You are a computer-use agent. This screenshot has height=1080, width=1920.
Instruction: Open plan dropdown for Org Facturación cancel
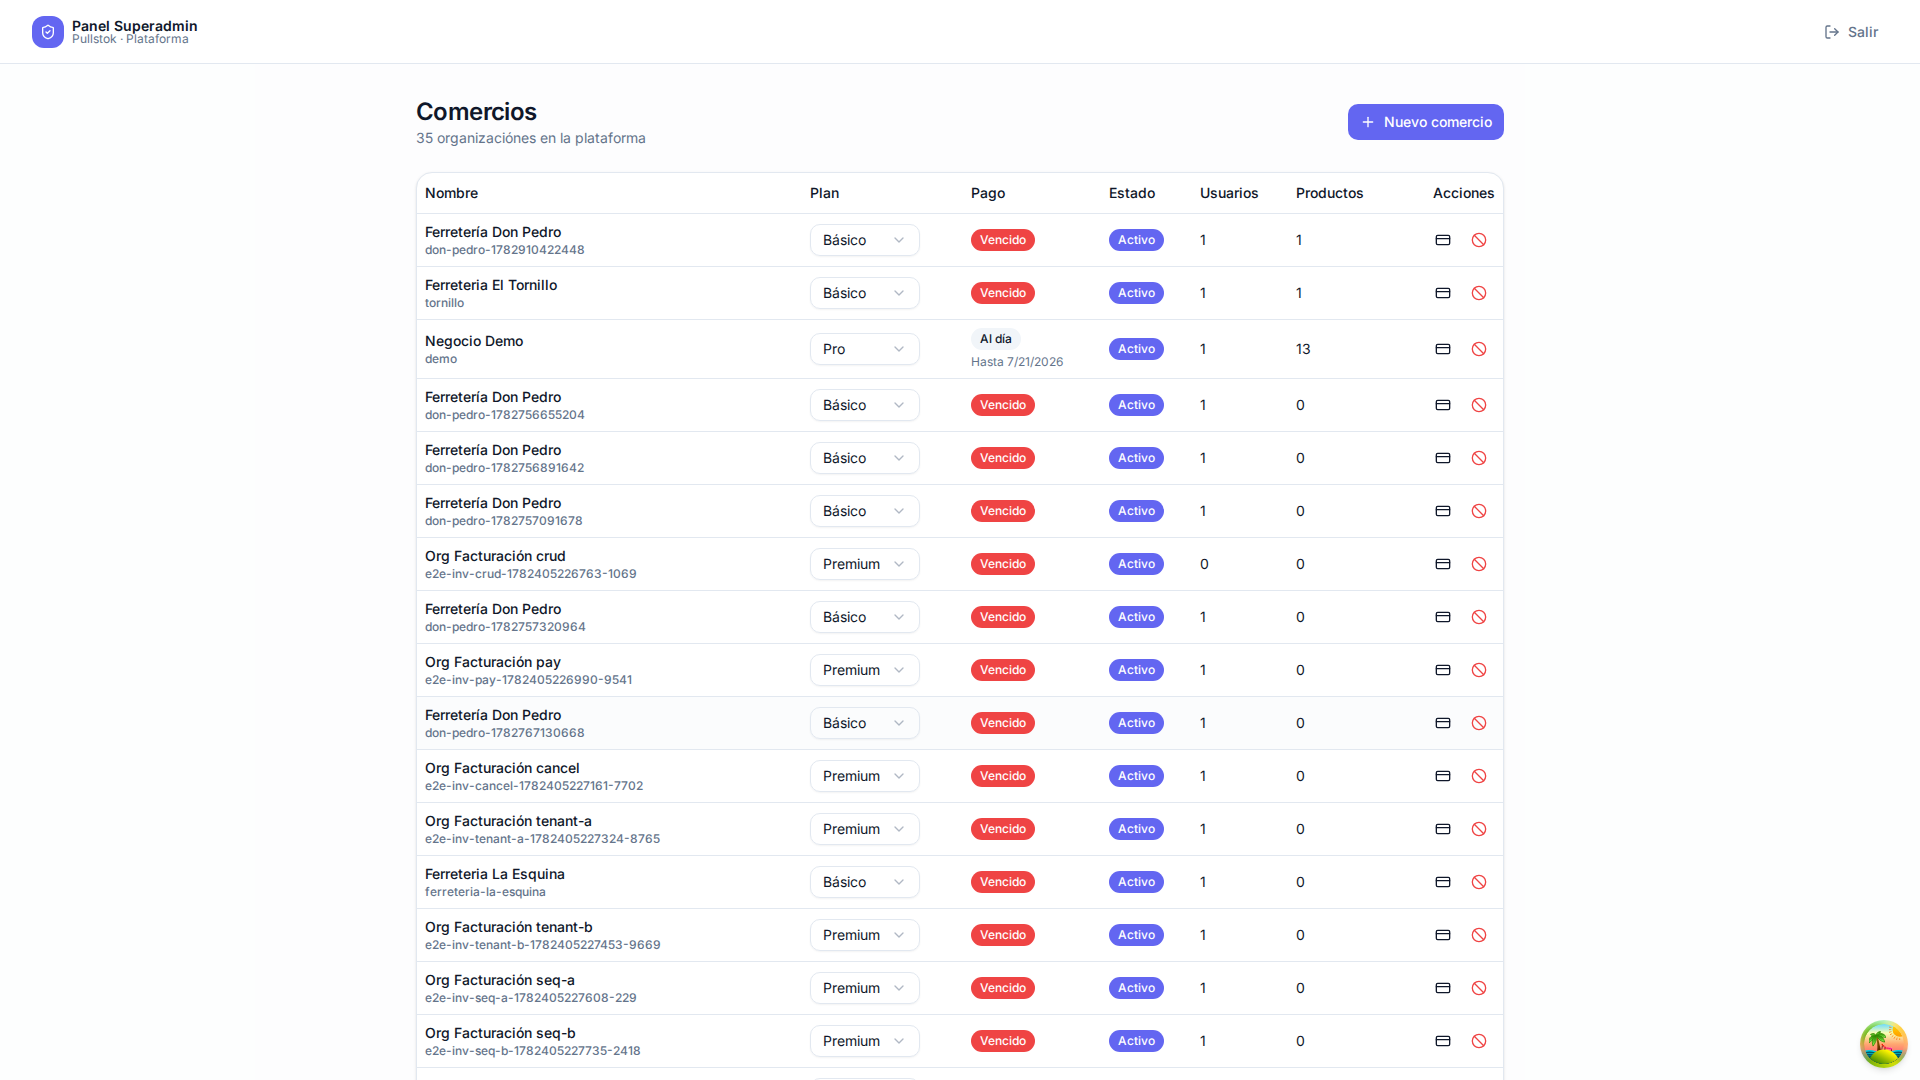click(864, 776)
